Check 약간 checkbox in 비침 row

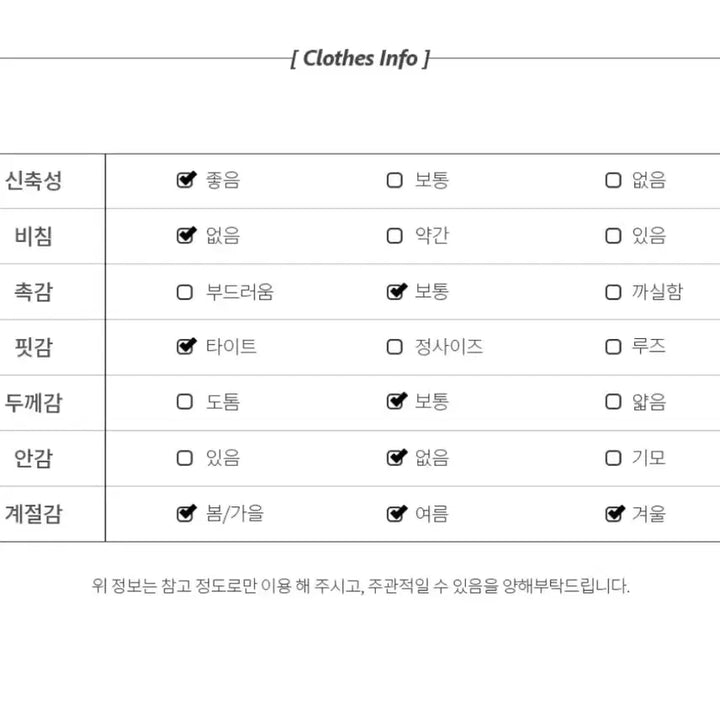[394, 236]
